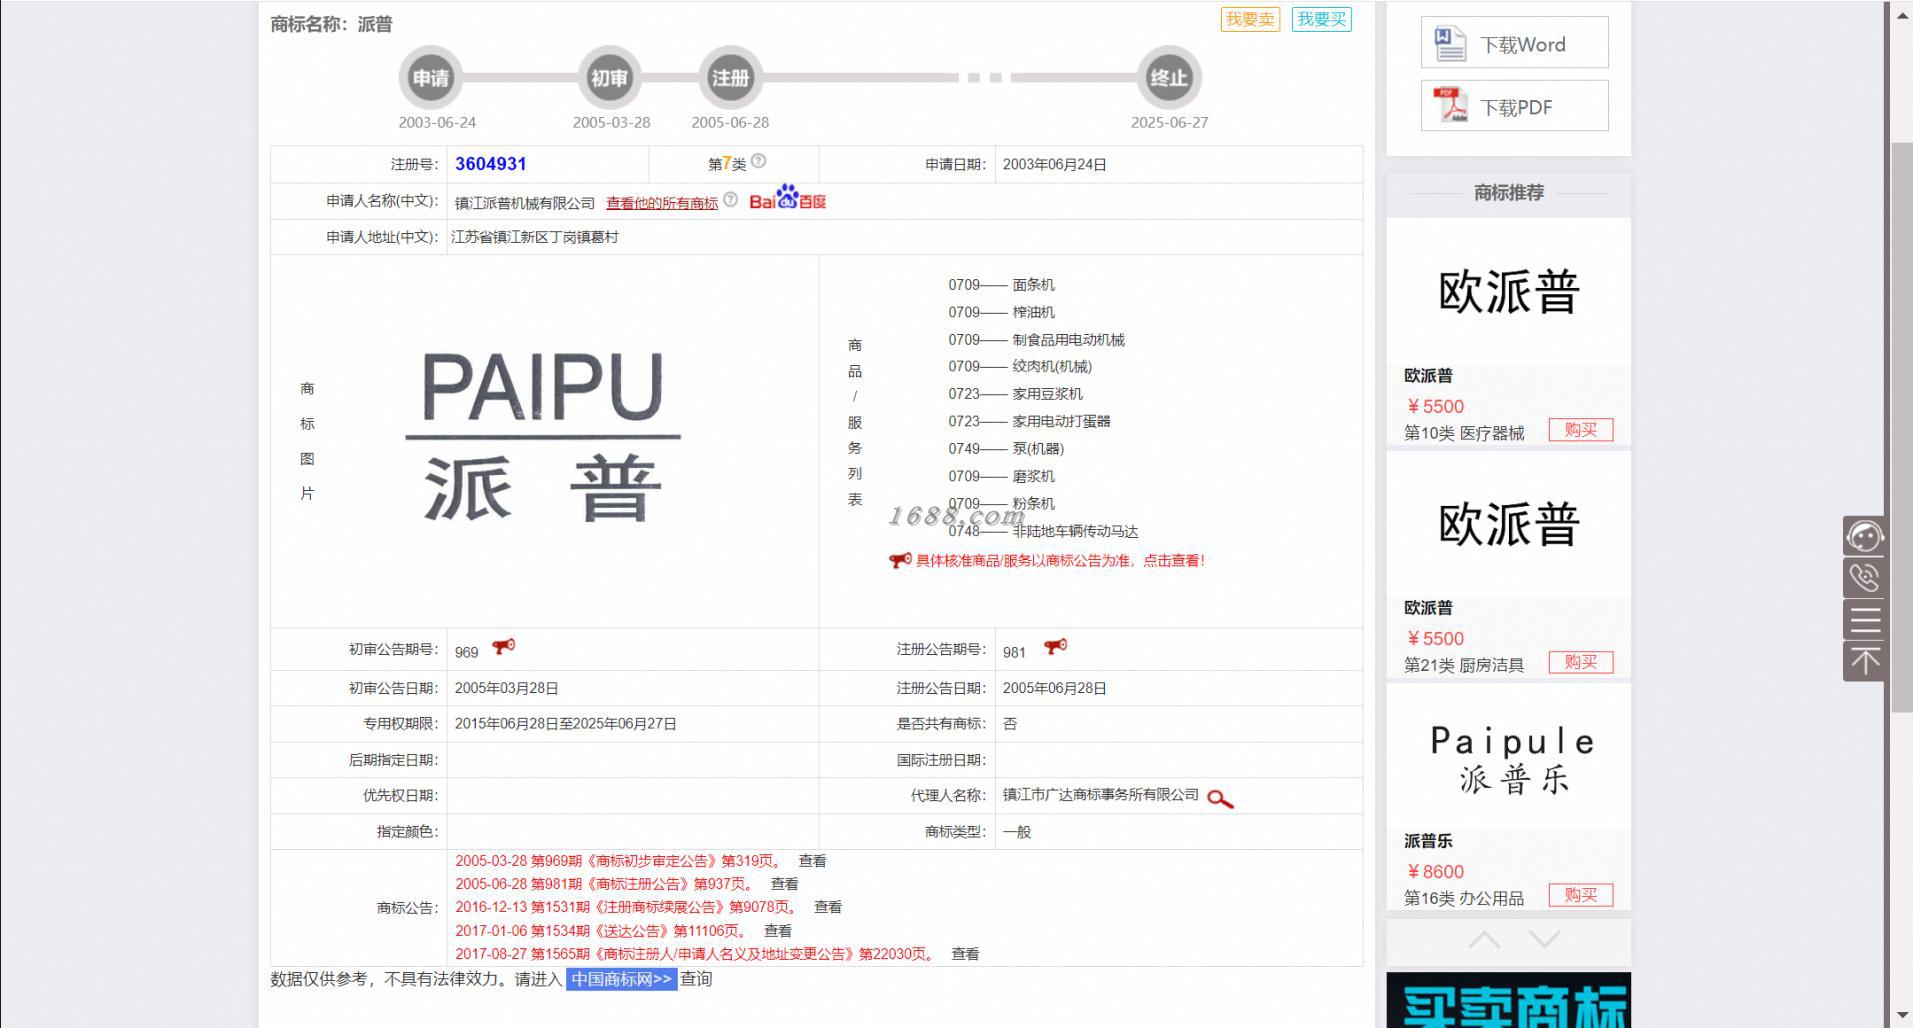
Task: Click agent name 镇江市广达商标事务所有限公司
Action: (x=1100, y=795)
